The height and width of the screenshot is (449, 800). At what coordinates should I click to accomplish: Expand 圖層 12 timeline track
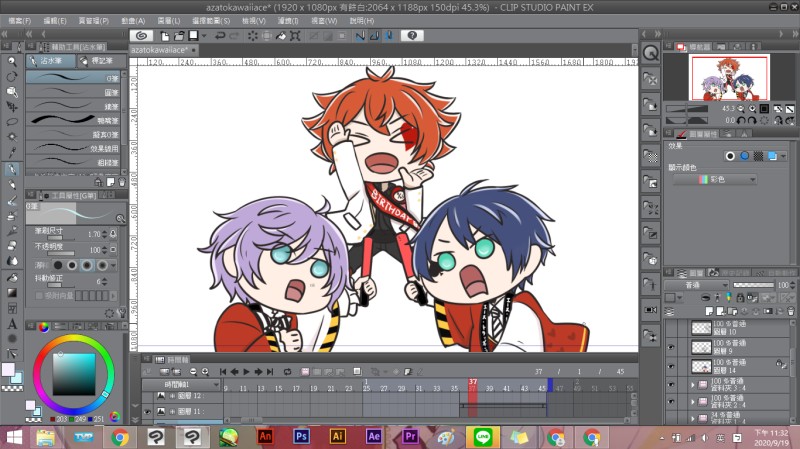(x=172, y=396)
